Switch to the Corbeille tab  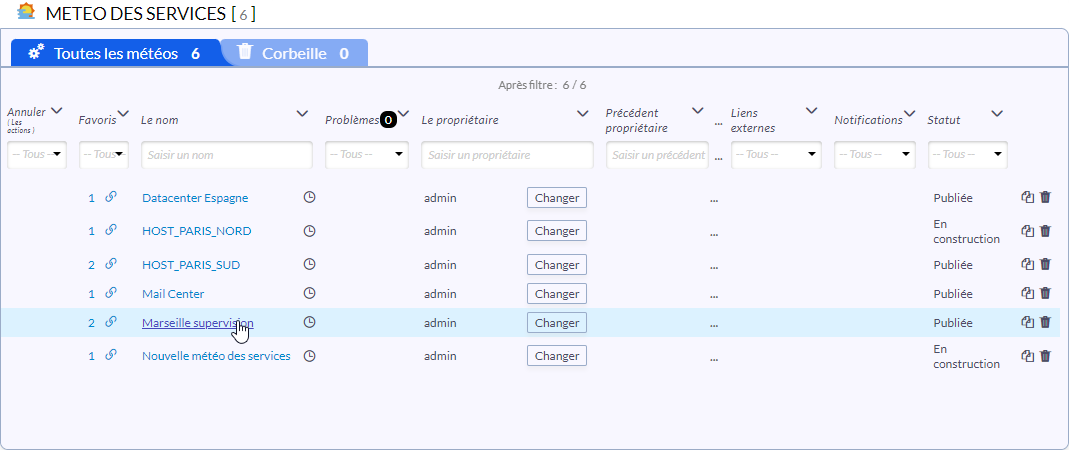[x=294, y=53]
